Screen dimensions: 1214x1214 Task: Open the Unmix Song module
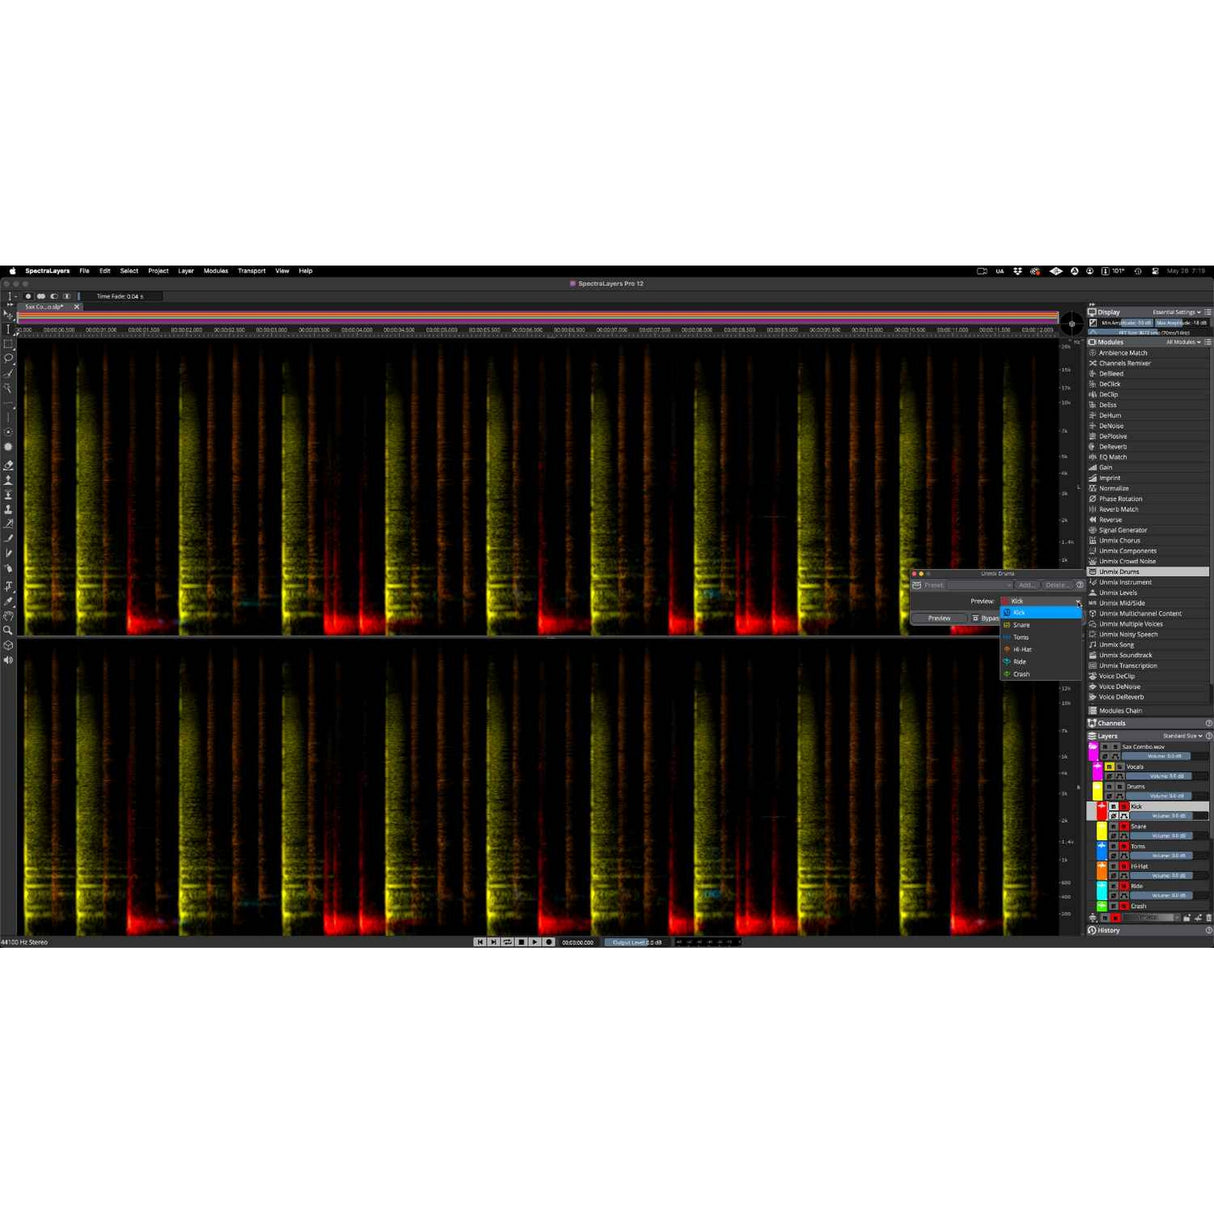tap(1118, 645)
